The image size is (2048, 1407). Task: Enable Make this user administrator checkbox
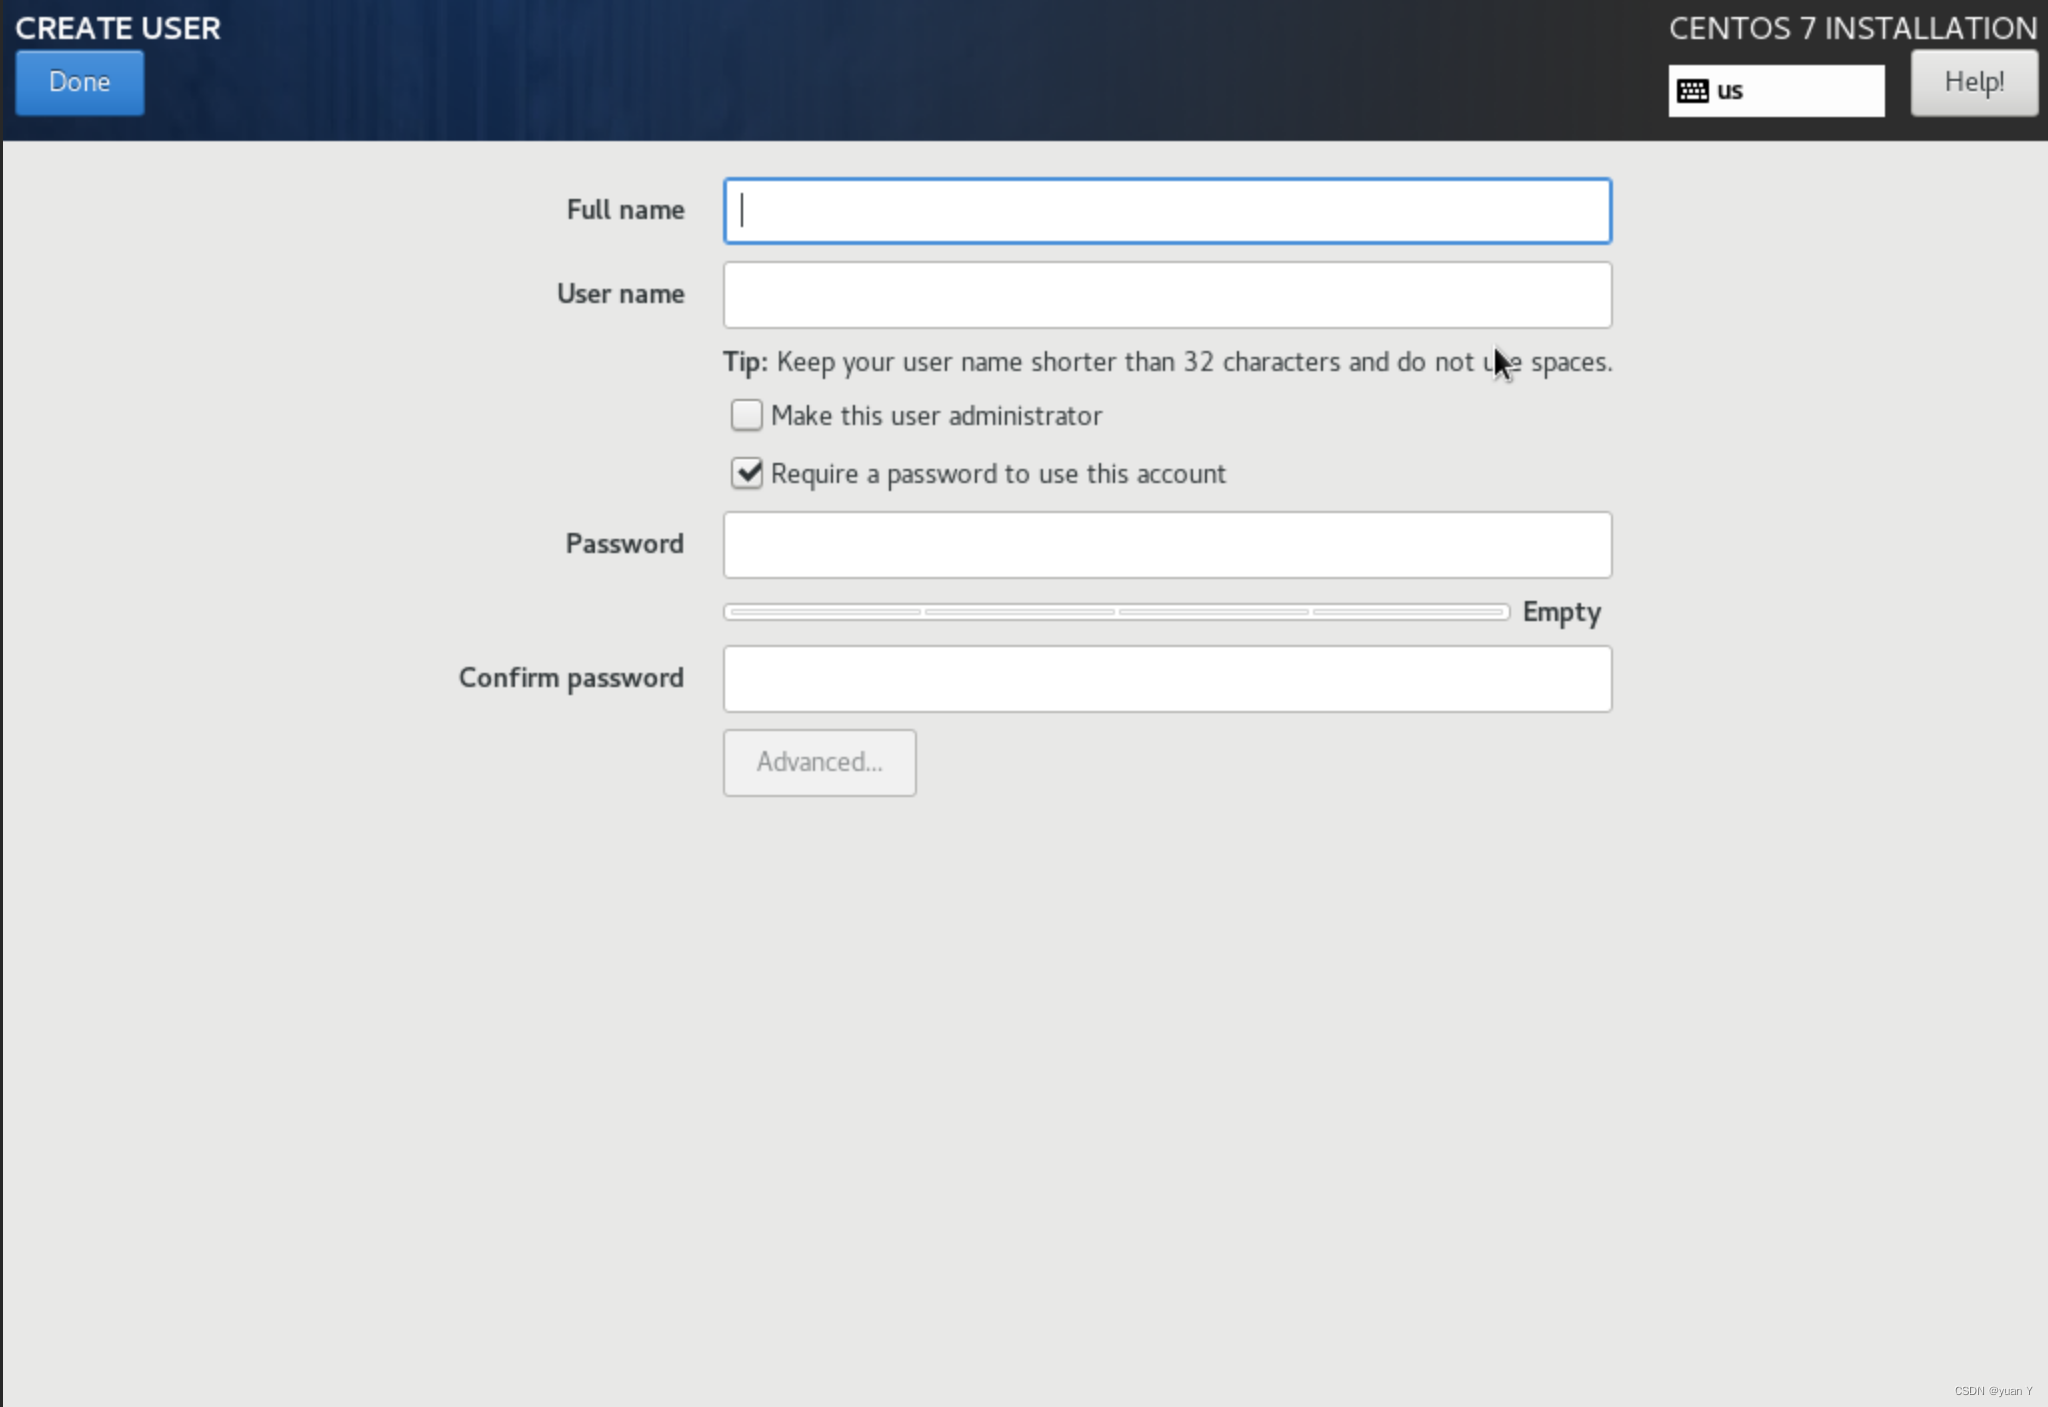(746, 415)
